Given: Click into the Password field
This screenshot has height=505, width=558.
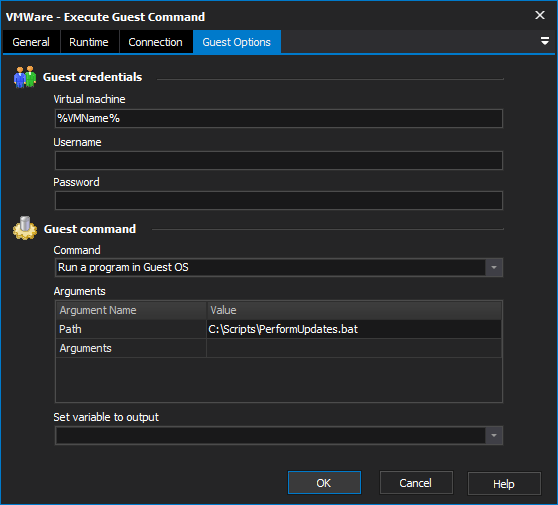Looking at the screenshot, I should (279, 200).
